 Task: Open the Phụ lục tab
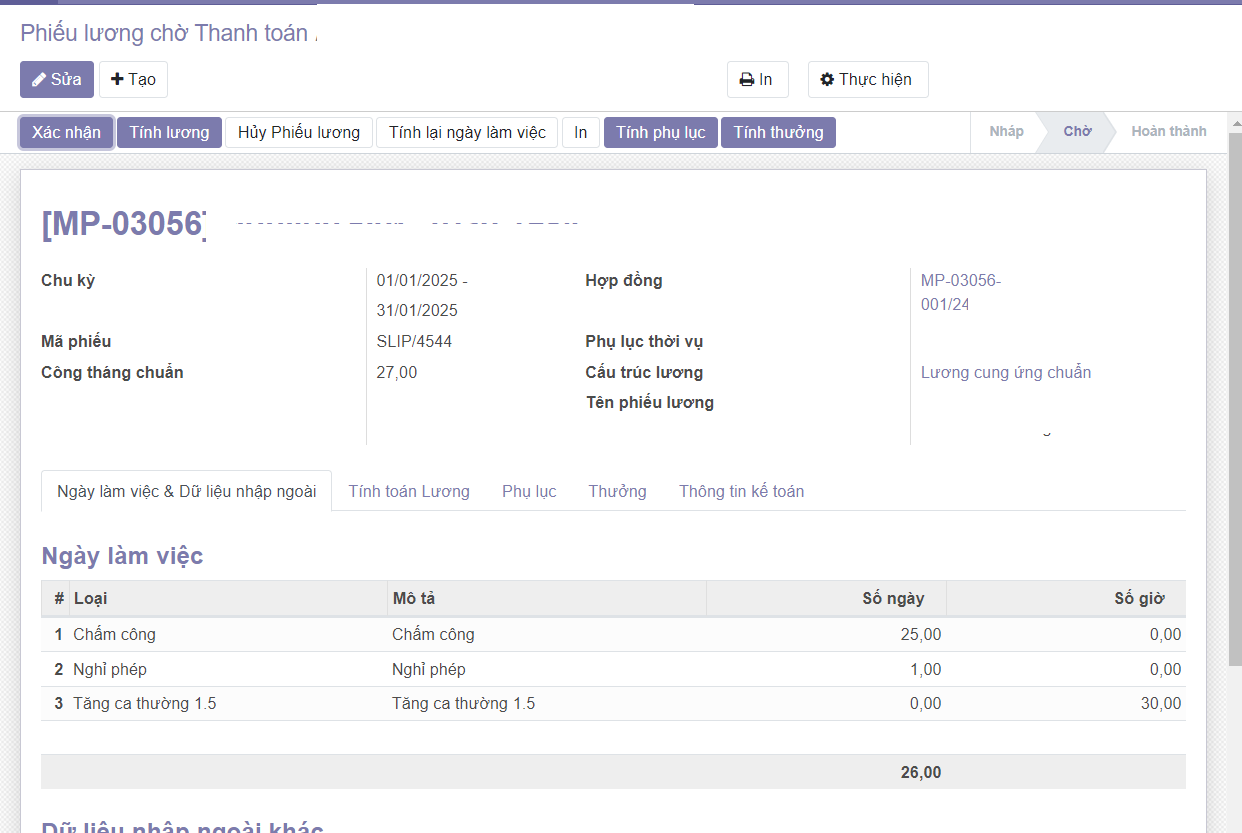pos(529,491)
